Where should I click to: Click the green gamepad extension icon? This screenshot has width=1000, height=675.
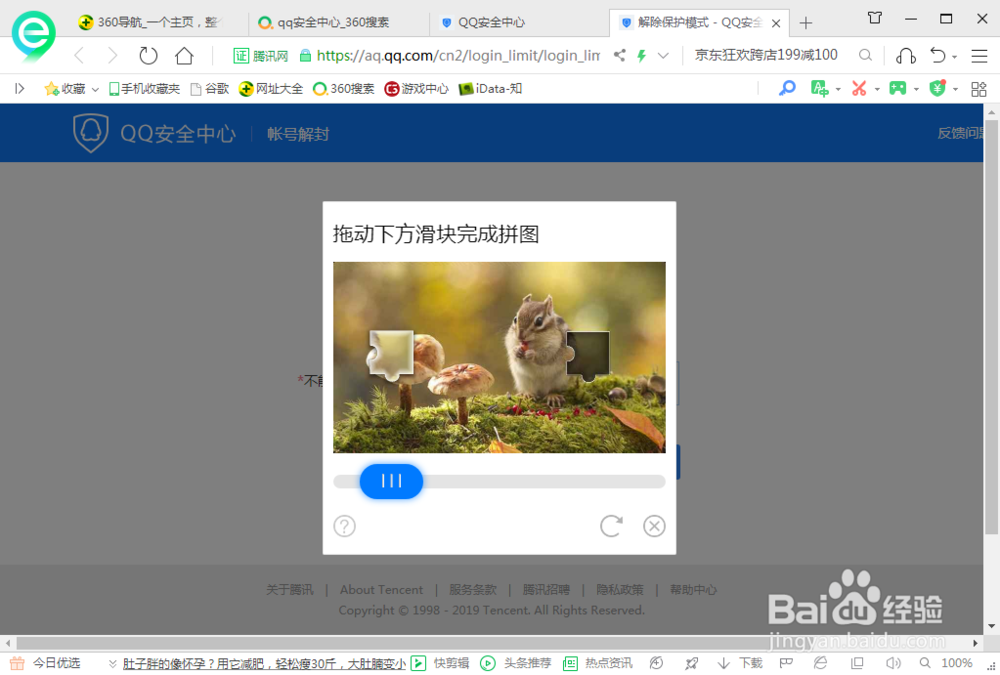[898, 88]
